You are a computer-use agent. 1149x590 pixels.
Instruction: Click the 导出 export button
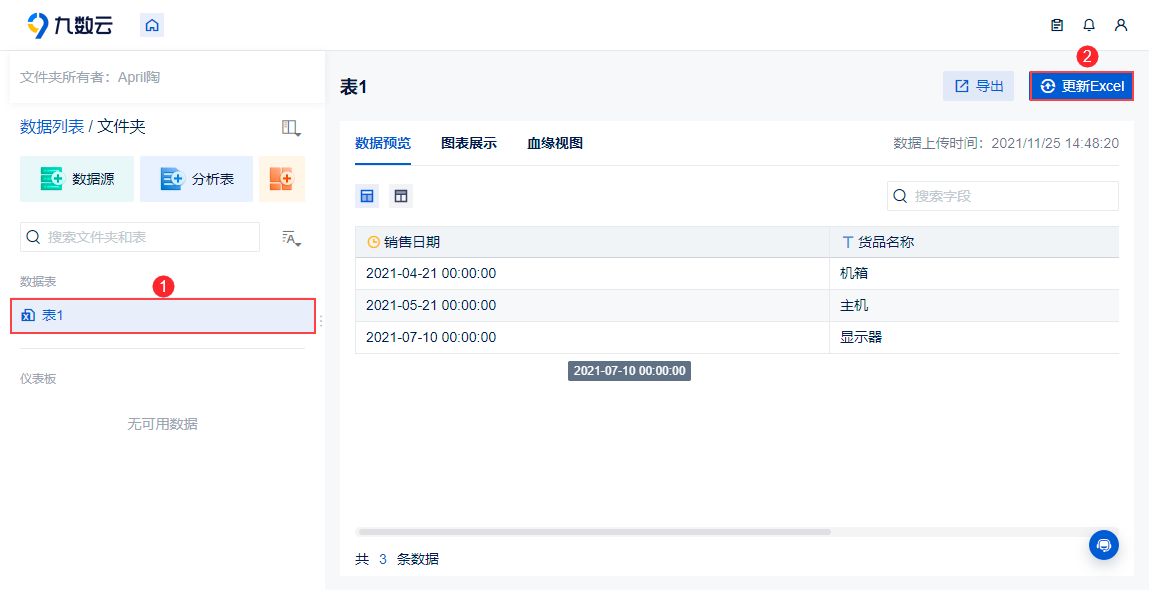point(978,86)
